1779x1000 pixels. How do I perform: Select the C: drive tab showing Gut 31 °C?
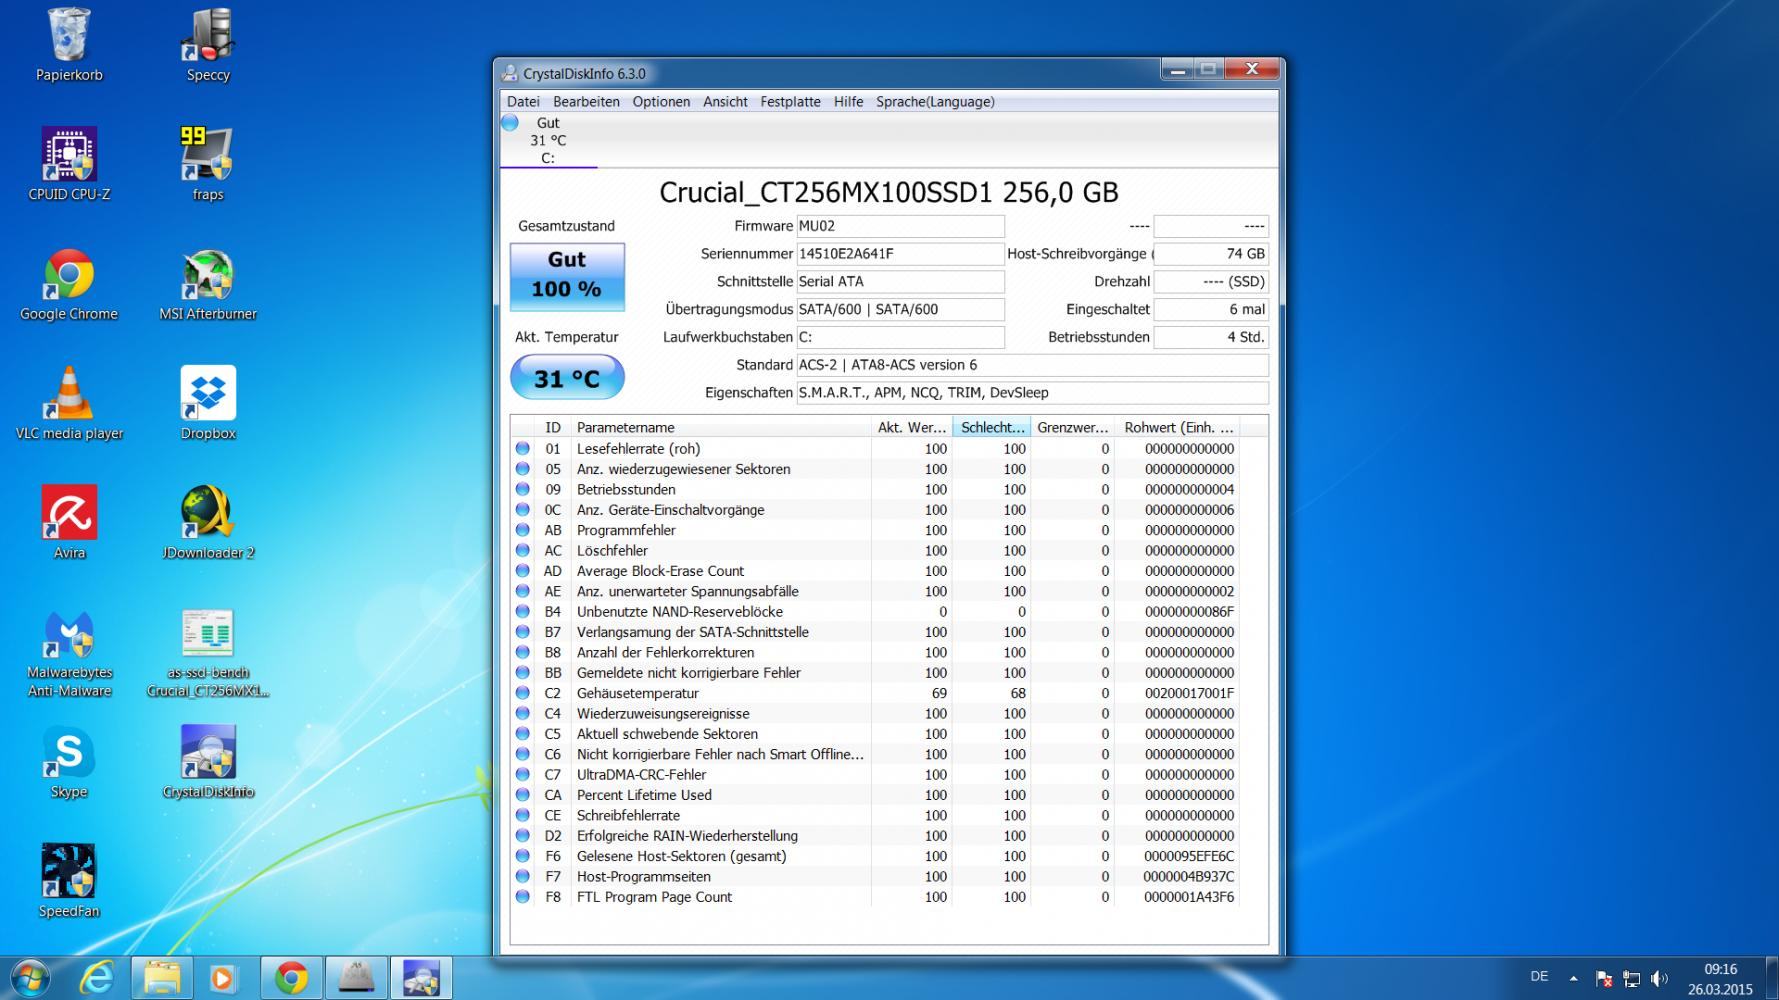tap(548, 140)
